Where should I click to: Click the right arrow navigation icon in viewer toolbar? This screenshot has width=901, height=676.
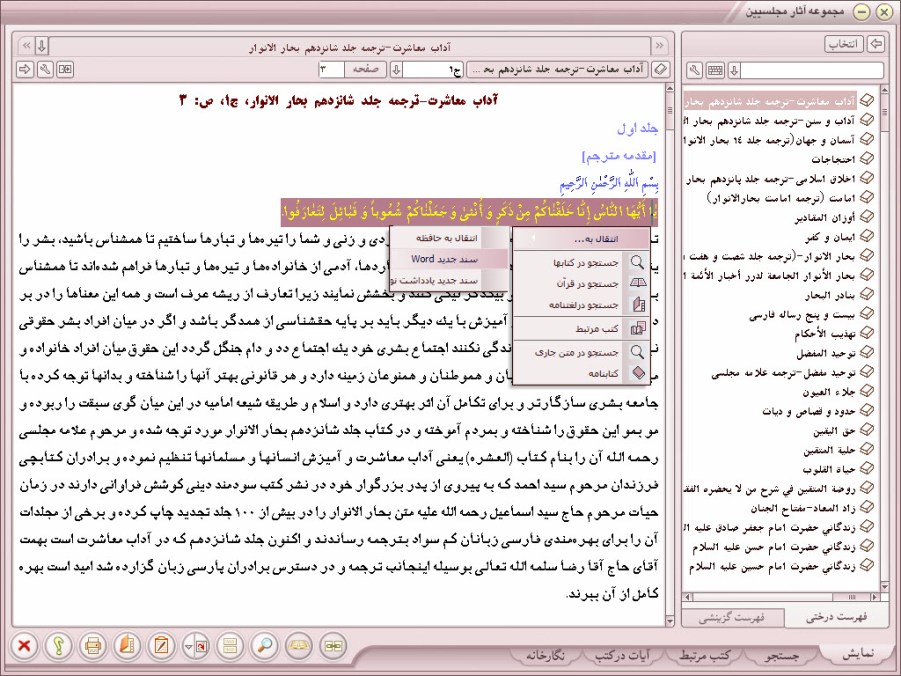[x=25, y=69]
